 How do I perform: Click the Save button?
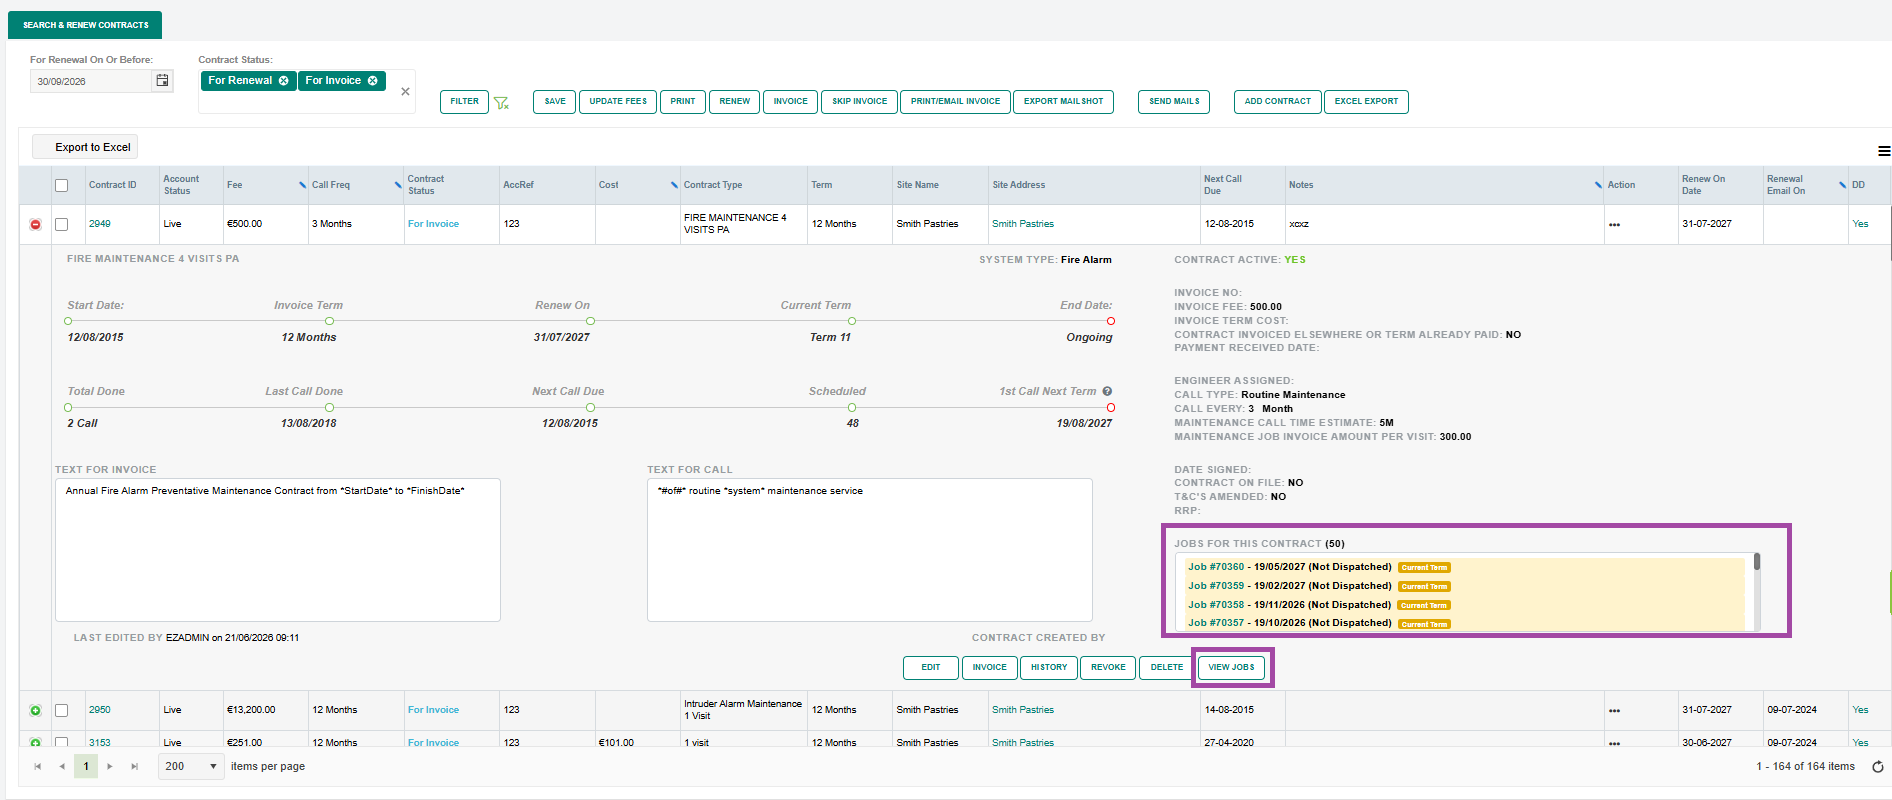point(555,102)
